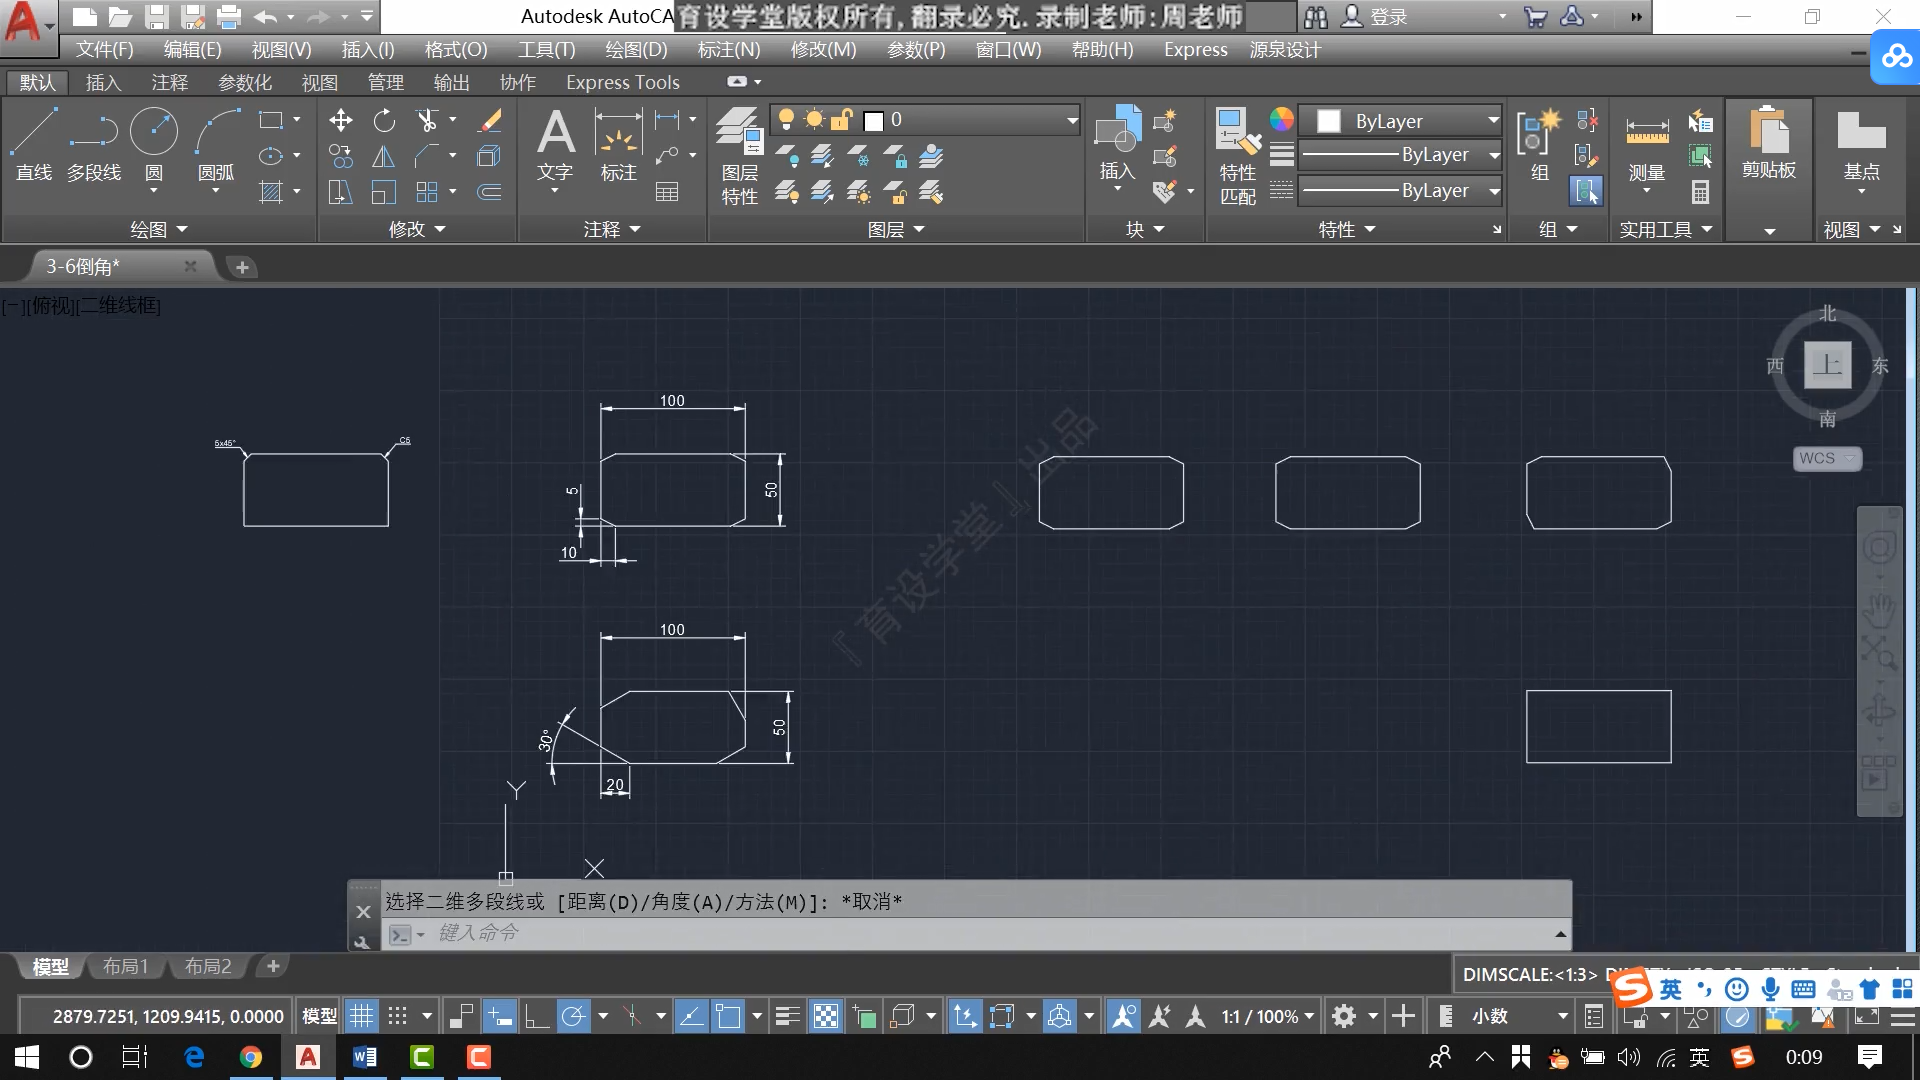Image resolution: width=1920 pixels, height=1080 pixels.
Task: Toggle object snap tracking in status bar
Action: point(691,1017)
